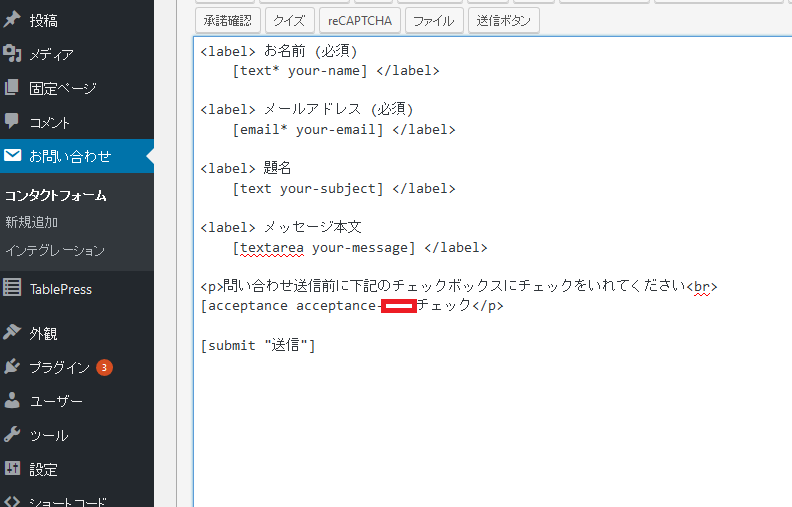The height and width of the screenshot is (507, 792).
Task: Add a reCAPTCHA tag to the form
Action: click(x=360, y=20)
